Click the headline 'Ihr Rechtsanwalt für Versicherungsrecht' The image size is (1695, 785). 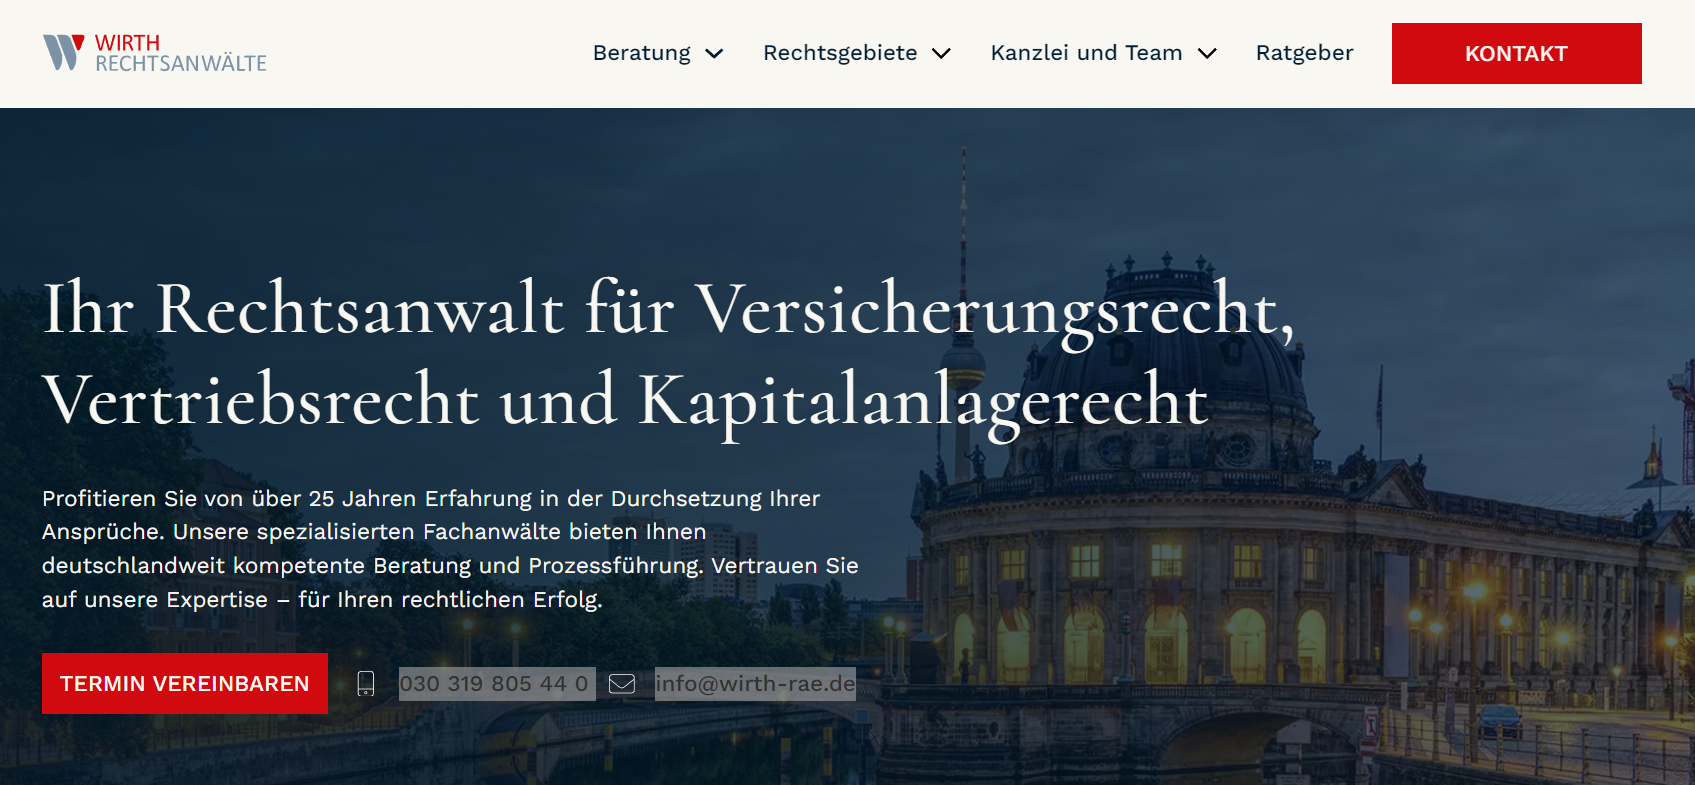[668, 309]
